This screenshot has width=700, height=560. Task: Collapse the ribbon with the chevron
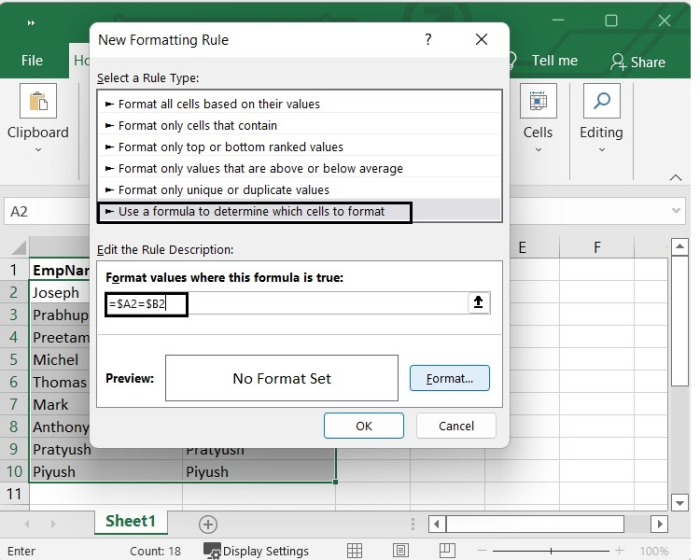(x=675, y=177)
